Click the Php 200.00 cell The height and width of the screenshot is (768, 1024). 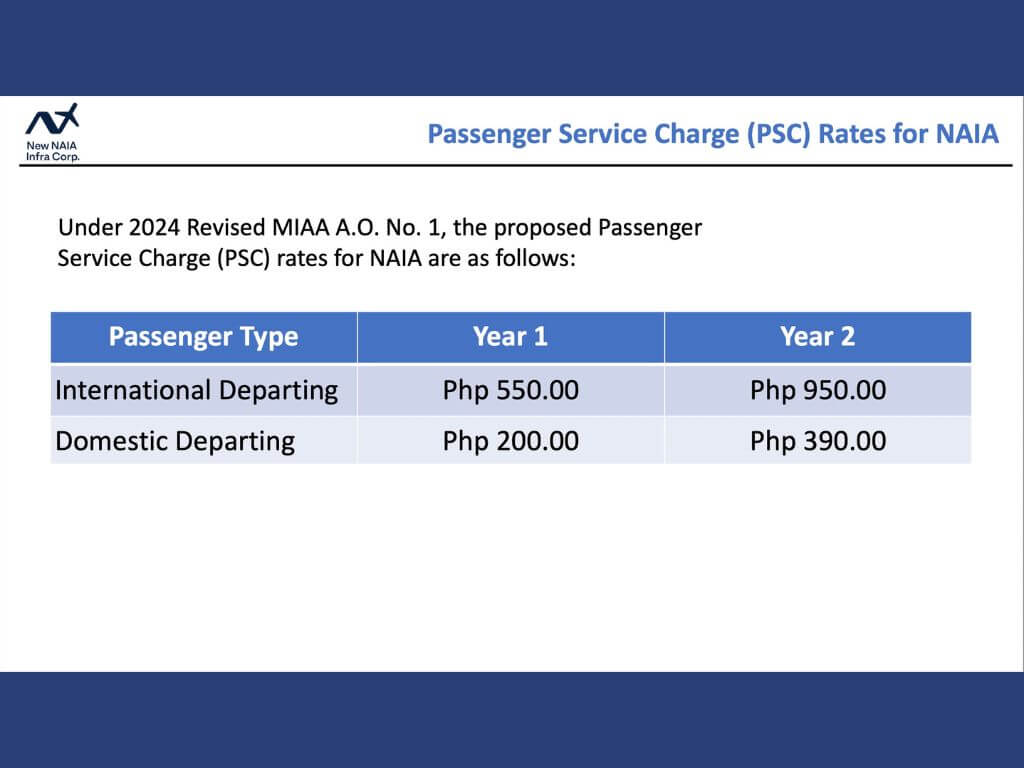click(x=511, y=441)
